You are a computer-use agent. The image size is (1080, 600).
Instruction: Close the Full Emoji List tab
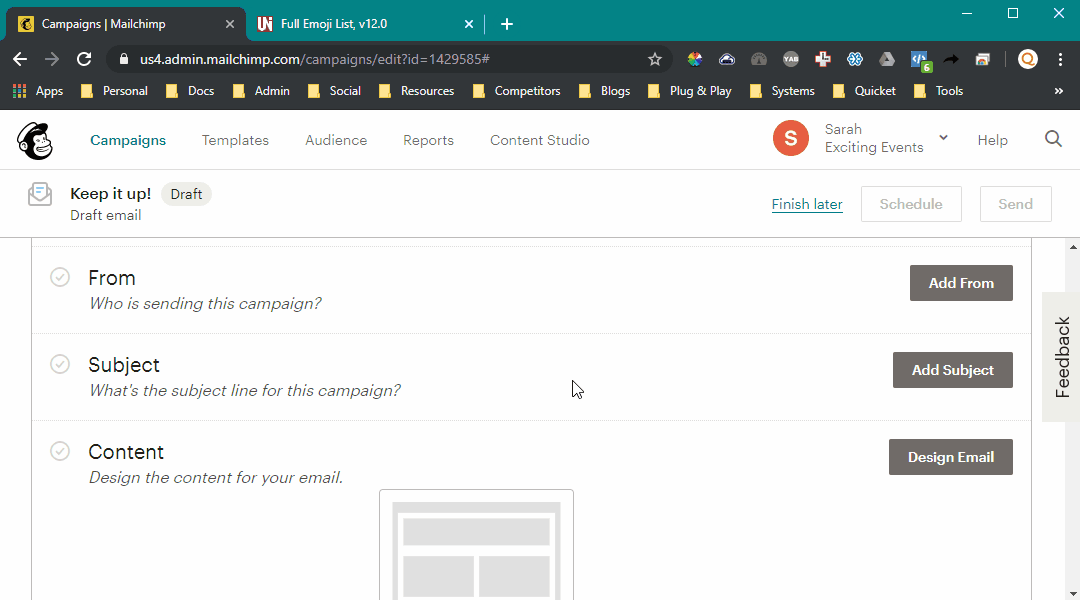469,24
